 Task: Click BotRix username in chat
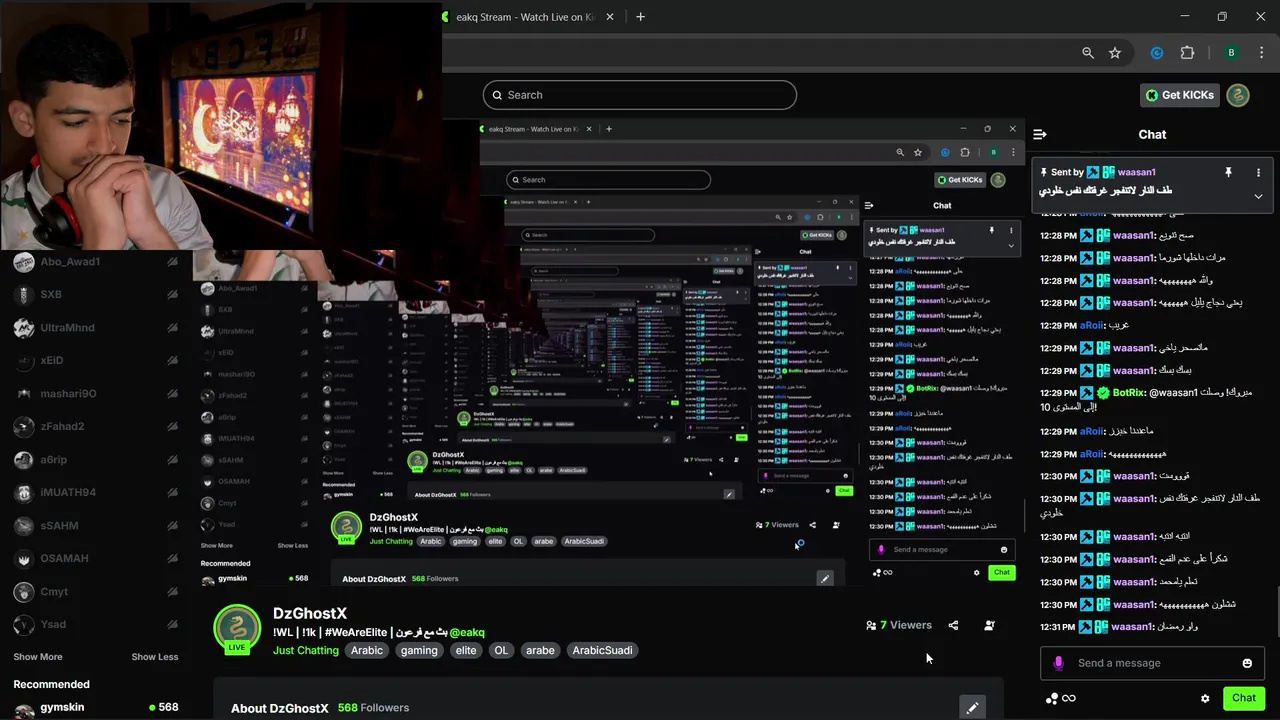pyautogui.click(x=1128, y=393)
